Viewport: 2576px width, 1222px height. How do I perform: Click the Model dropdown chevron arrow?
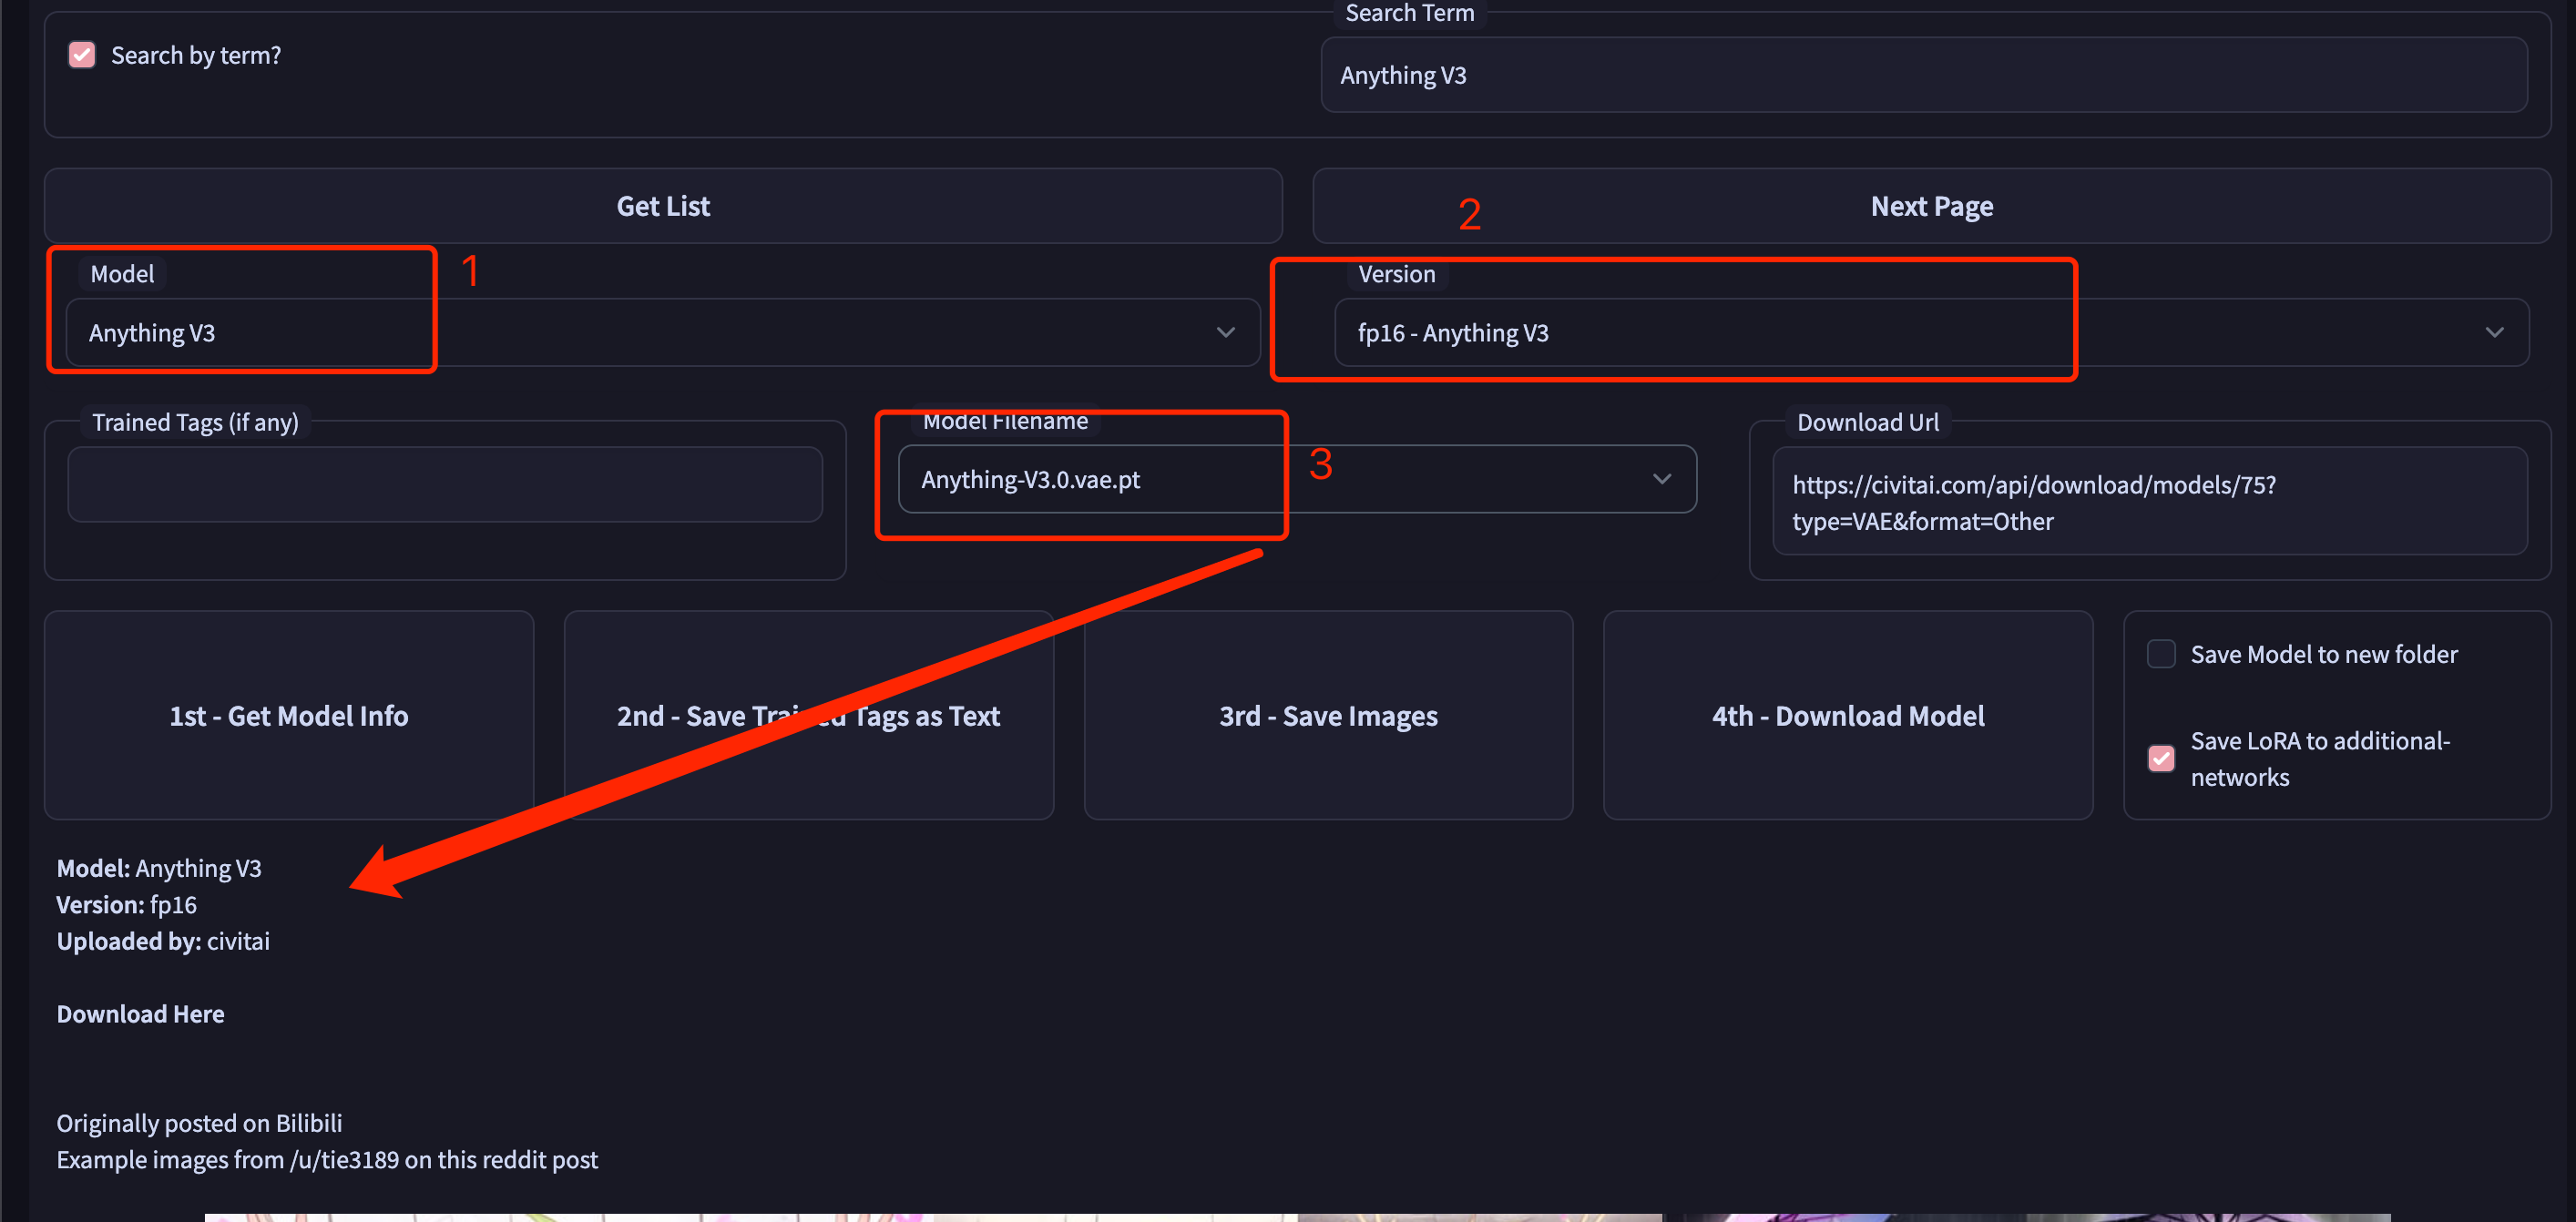[x=1225, y=332]
